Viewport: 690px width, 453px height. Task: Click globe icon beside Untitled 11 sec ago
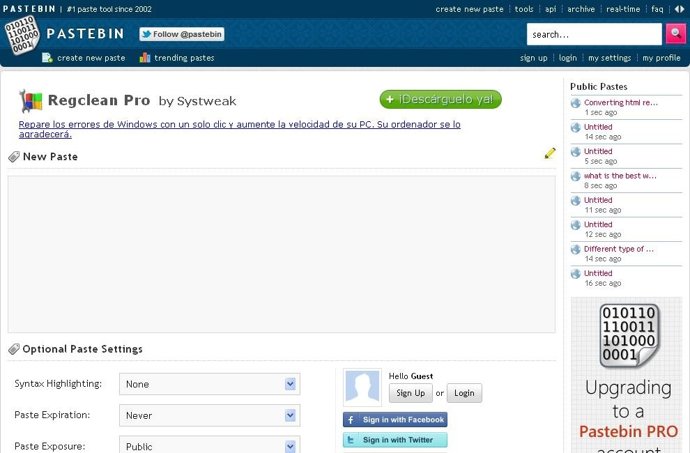(x=576, y=201)
